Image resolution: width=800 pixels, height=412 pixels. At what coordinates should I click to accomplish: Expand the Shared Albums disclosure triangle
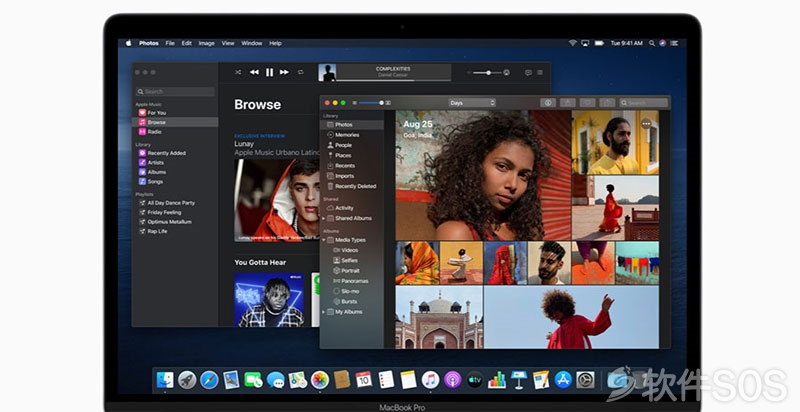pyautogui.click(x=323, y=218)
